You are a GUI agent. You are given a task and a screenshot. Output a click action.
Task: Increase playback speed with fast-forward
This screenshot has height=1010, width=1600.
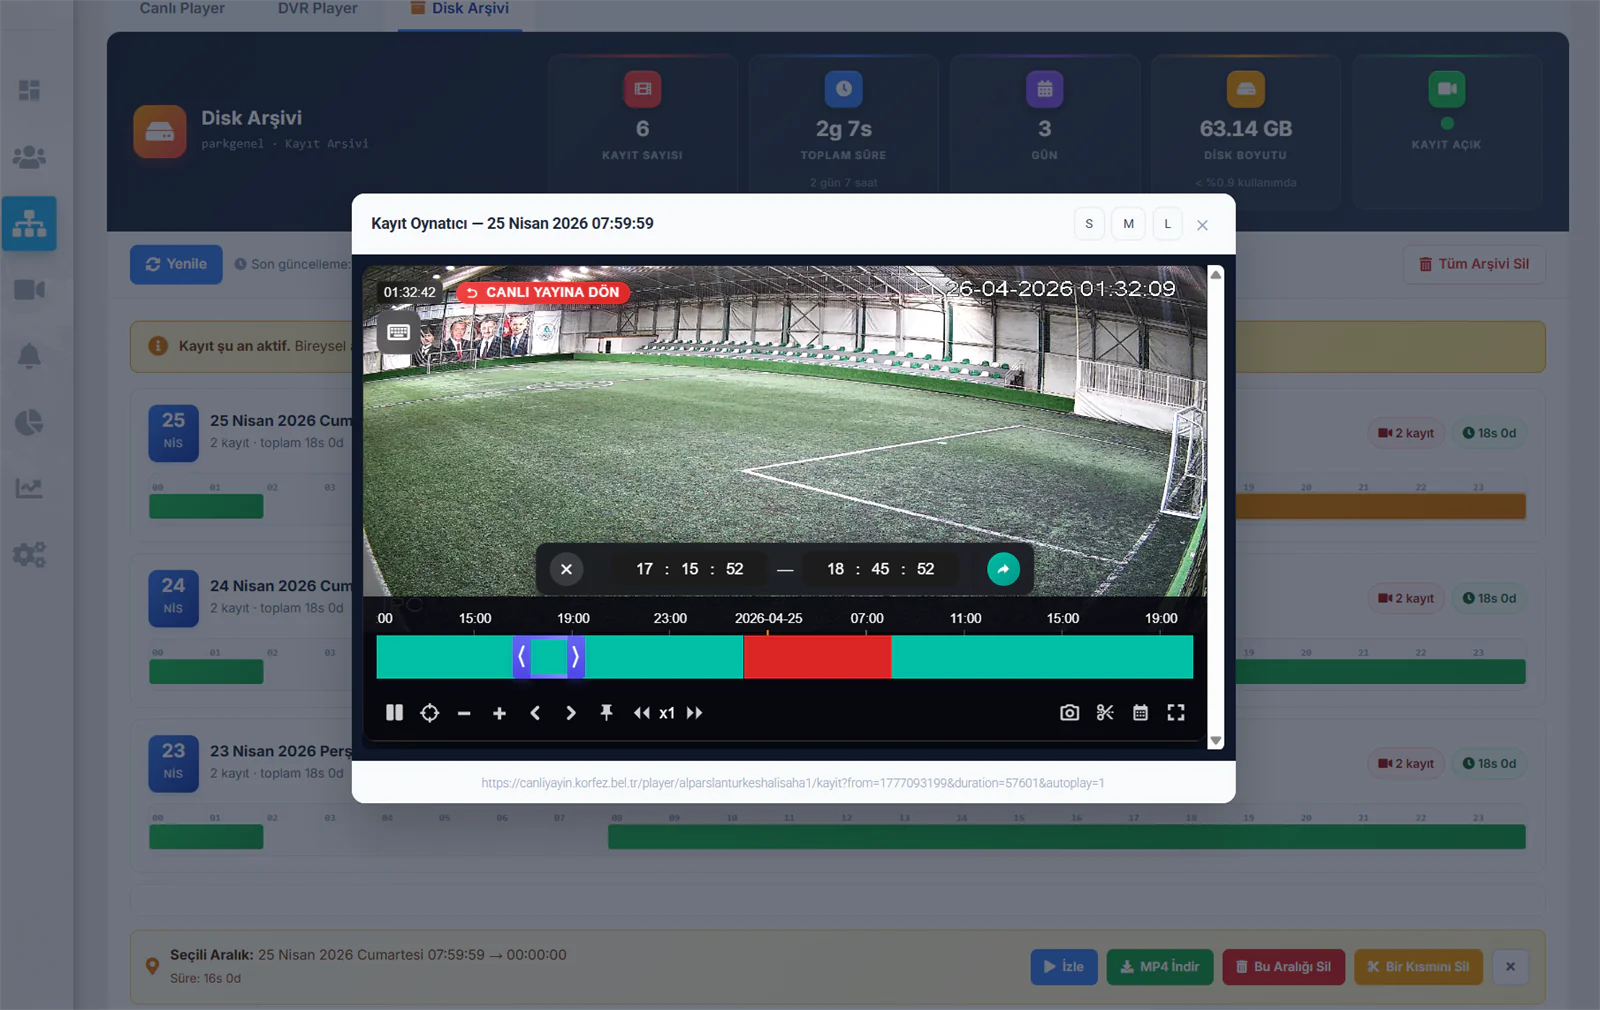point(694,713)
